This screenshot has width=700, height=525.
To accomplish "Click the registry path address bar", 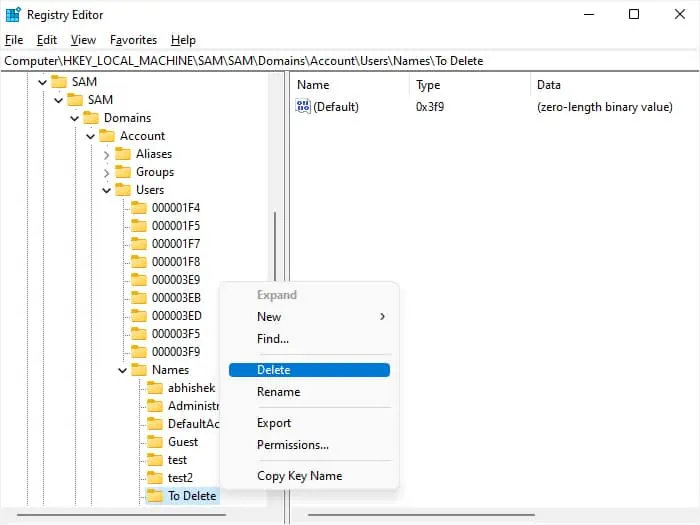I will tap(350, 61).
